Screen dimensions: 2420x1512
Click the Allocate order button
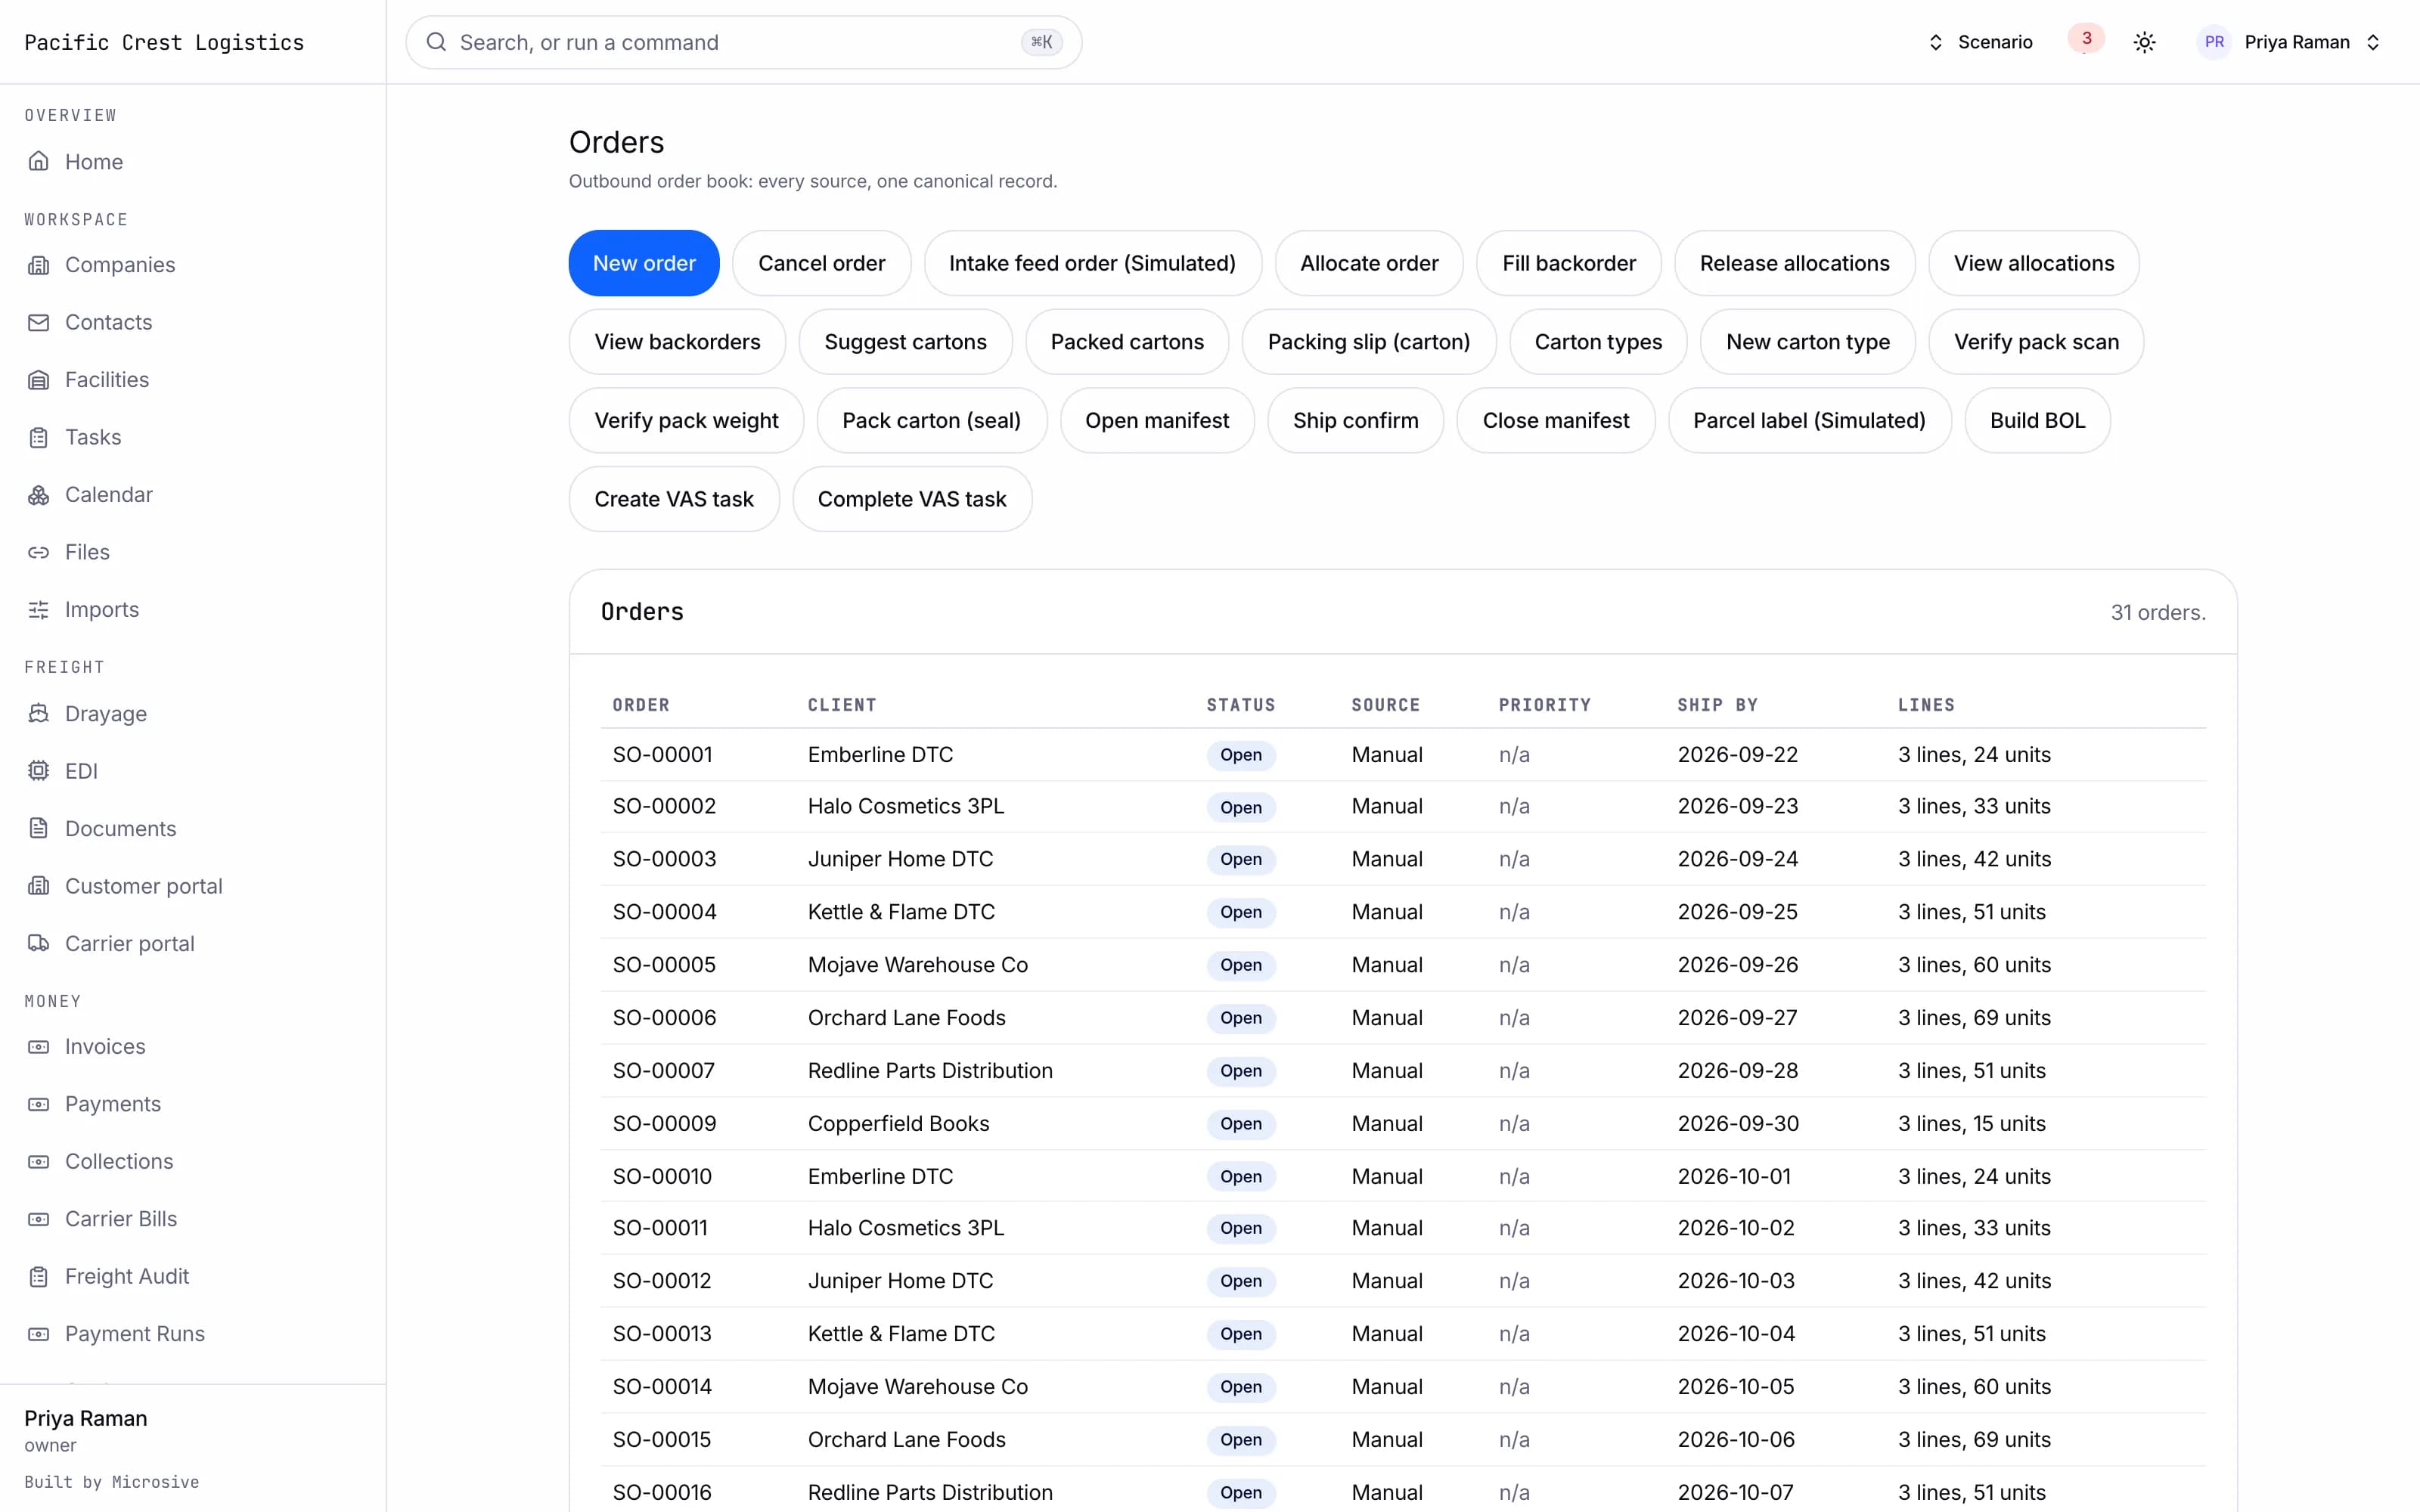[x=1369, y=263]
